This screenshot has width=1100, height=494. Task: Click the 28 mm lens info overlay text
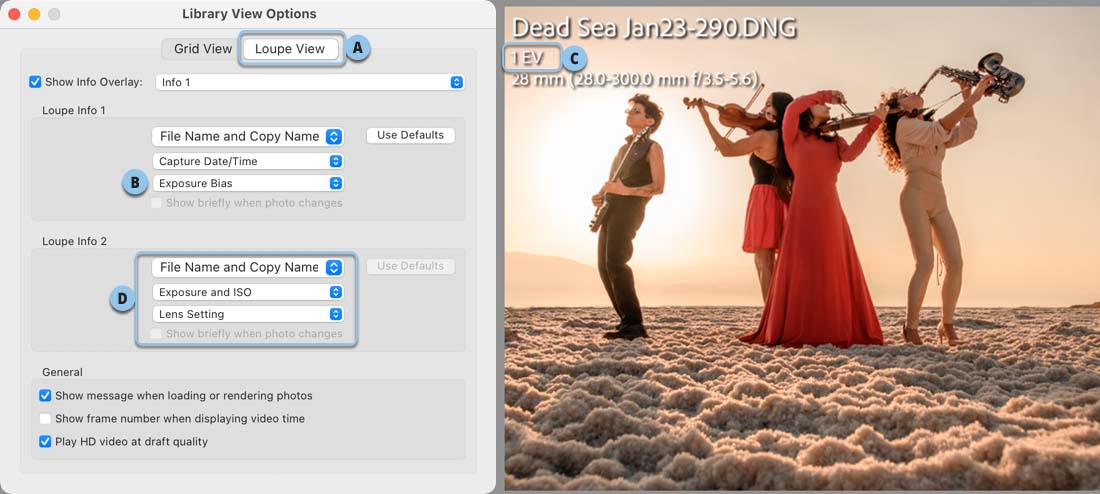tap(637, 79)
